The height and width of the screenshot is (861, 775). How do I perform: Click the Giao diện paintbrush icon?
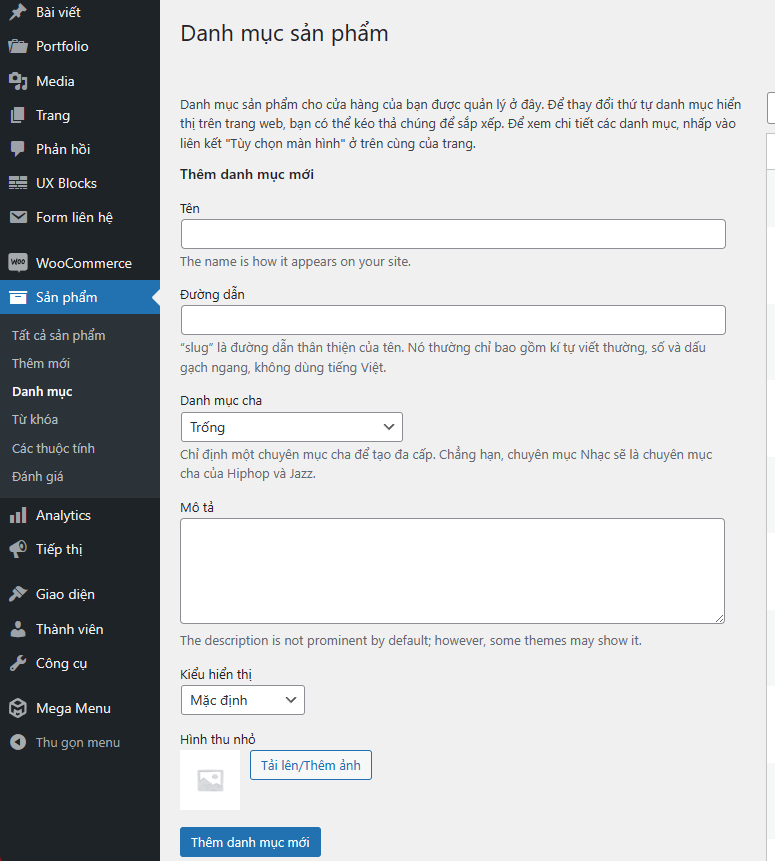click(x=18, y=594)
